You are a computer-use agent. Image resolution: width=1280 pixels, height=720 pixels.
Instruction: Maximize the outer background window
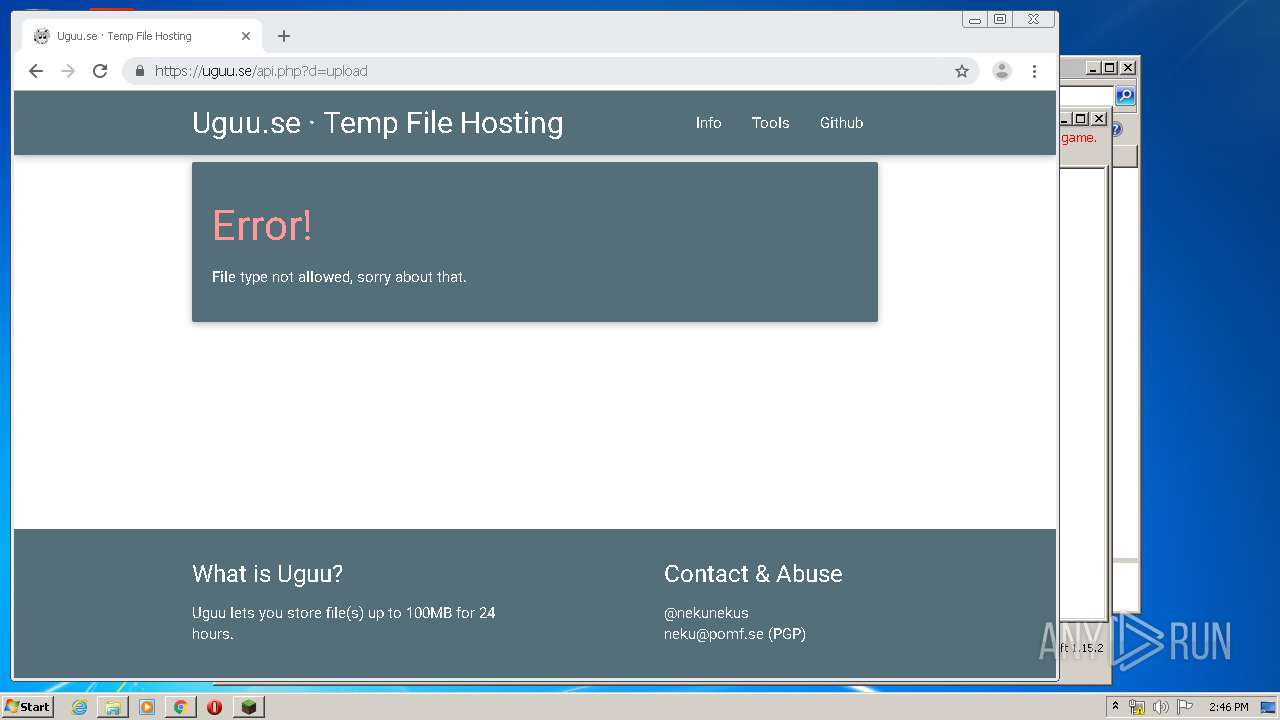pyautogui.click(x=1110, y=68)
